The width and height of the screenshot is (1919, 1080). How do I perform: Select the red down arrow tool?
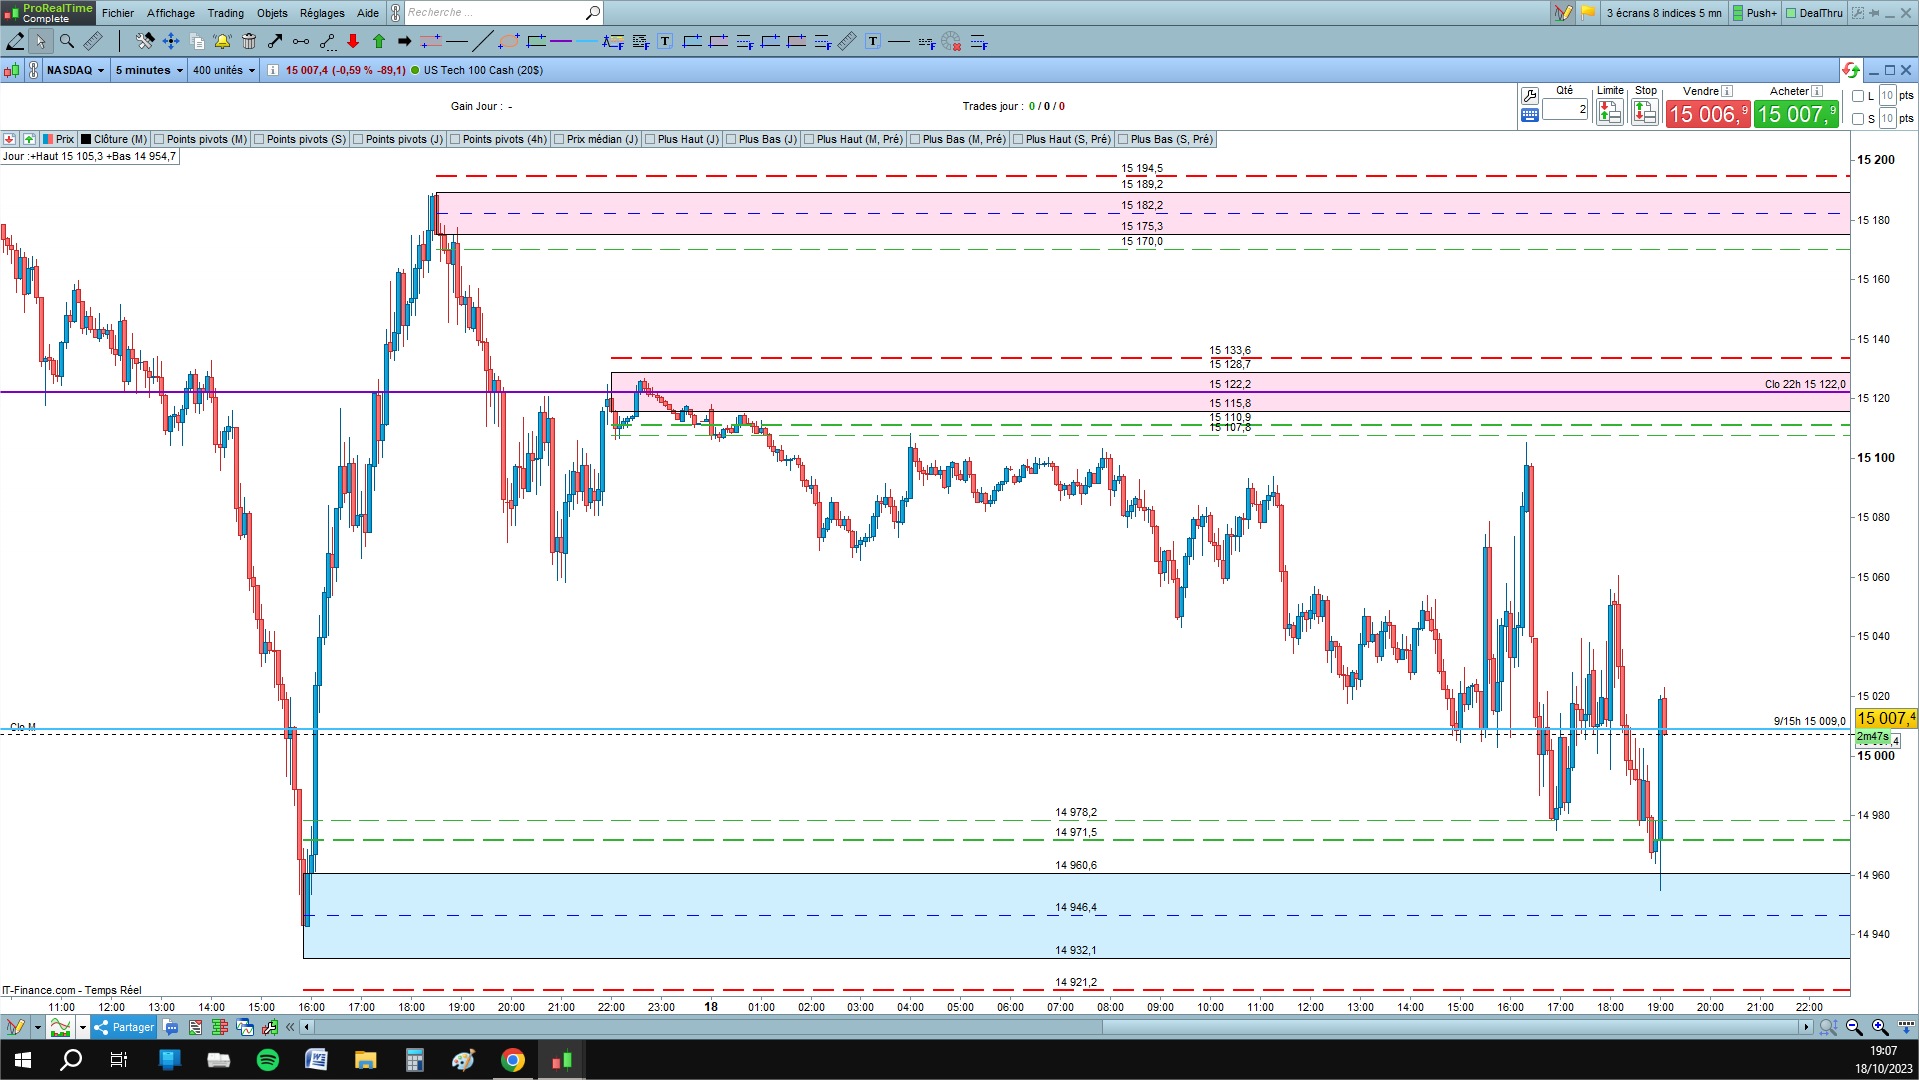[x=353, y=41]
